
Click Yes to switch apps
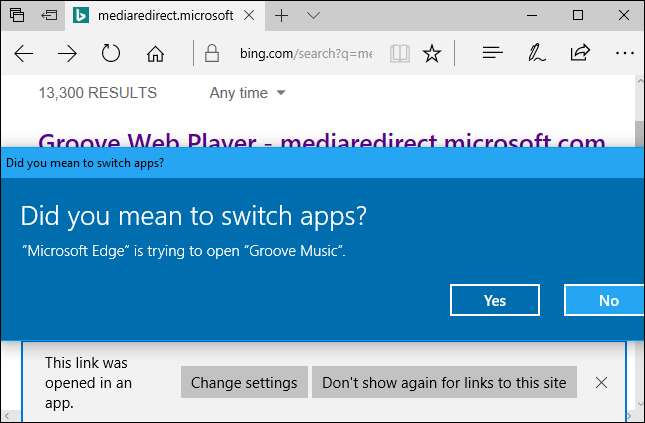pos(495,300)
